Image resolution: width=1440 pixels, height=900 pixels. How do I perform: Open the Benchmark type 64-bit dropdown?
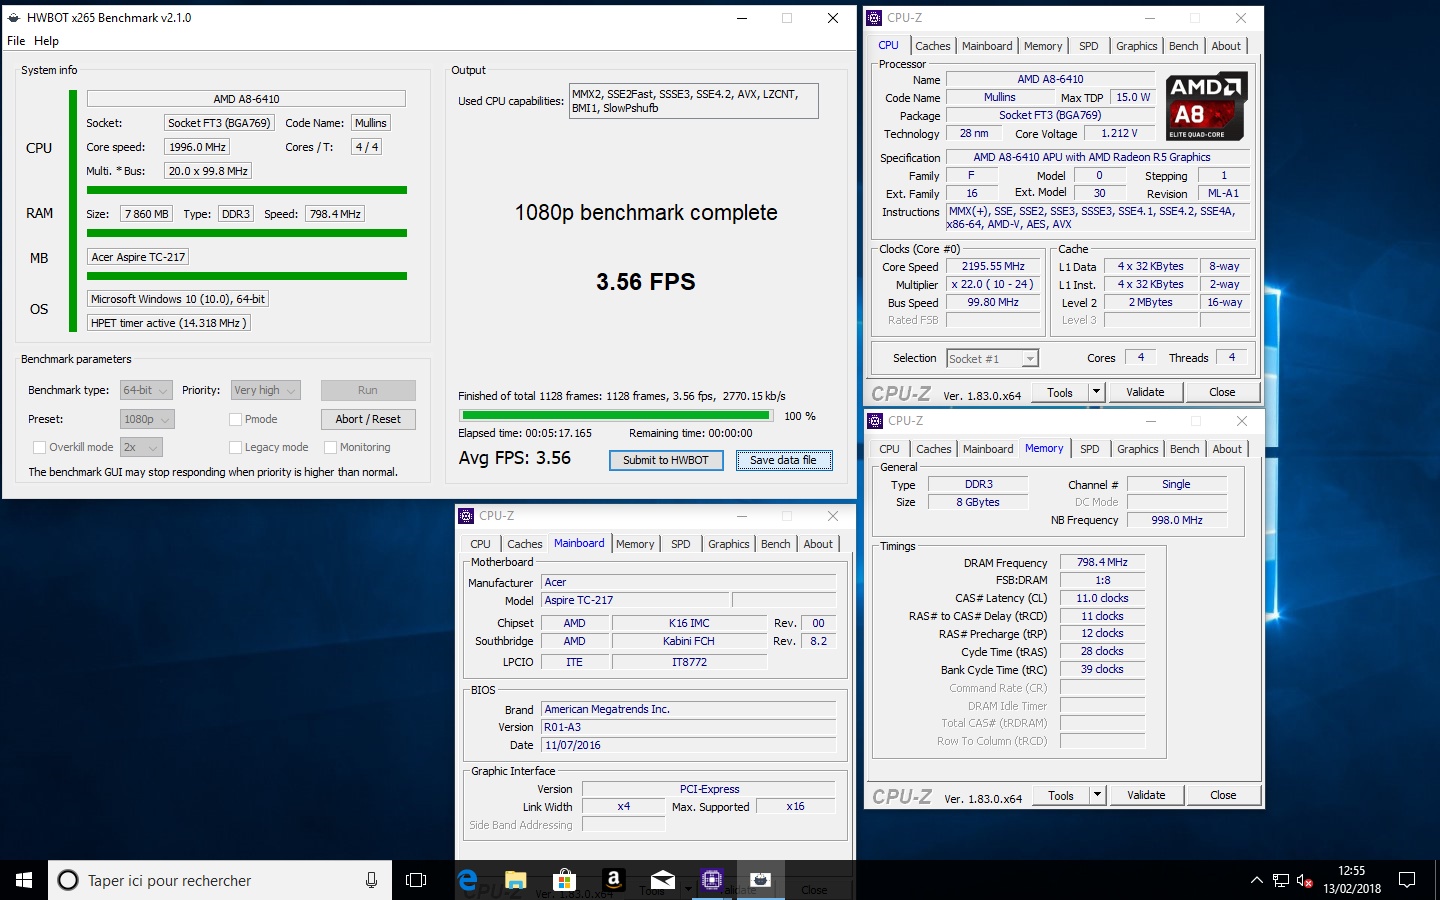pyautogui.click(x=146, y=390)
